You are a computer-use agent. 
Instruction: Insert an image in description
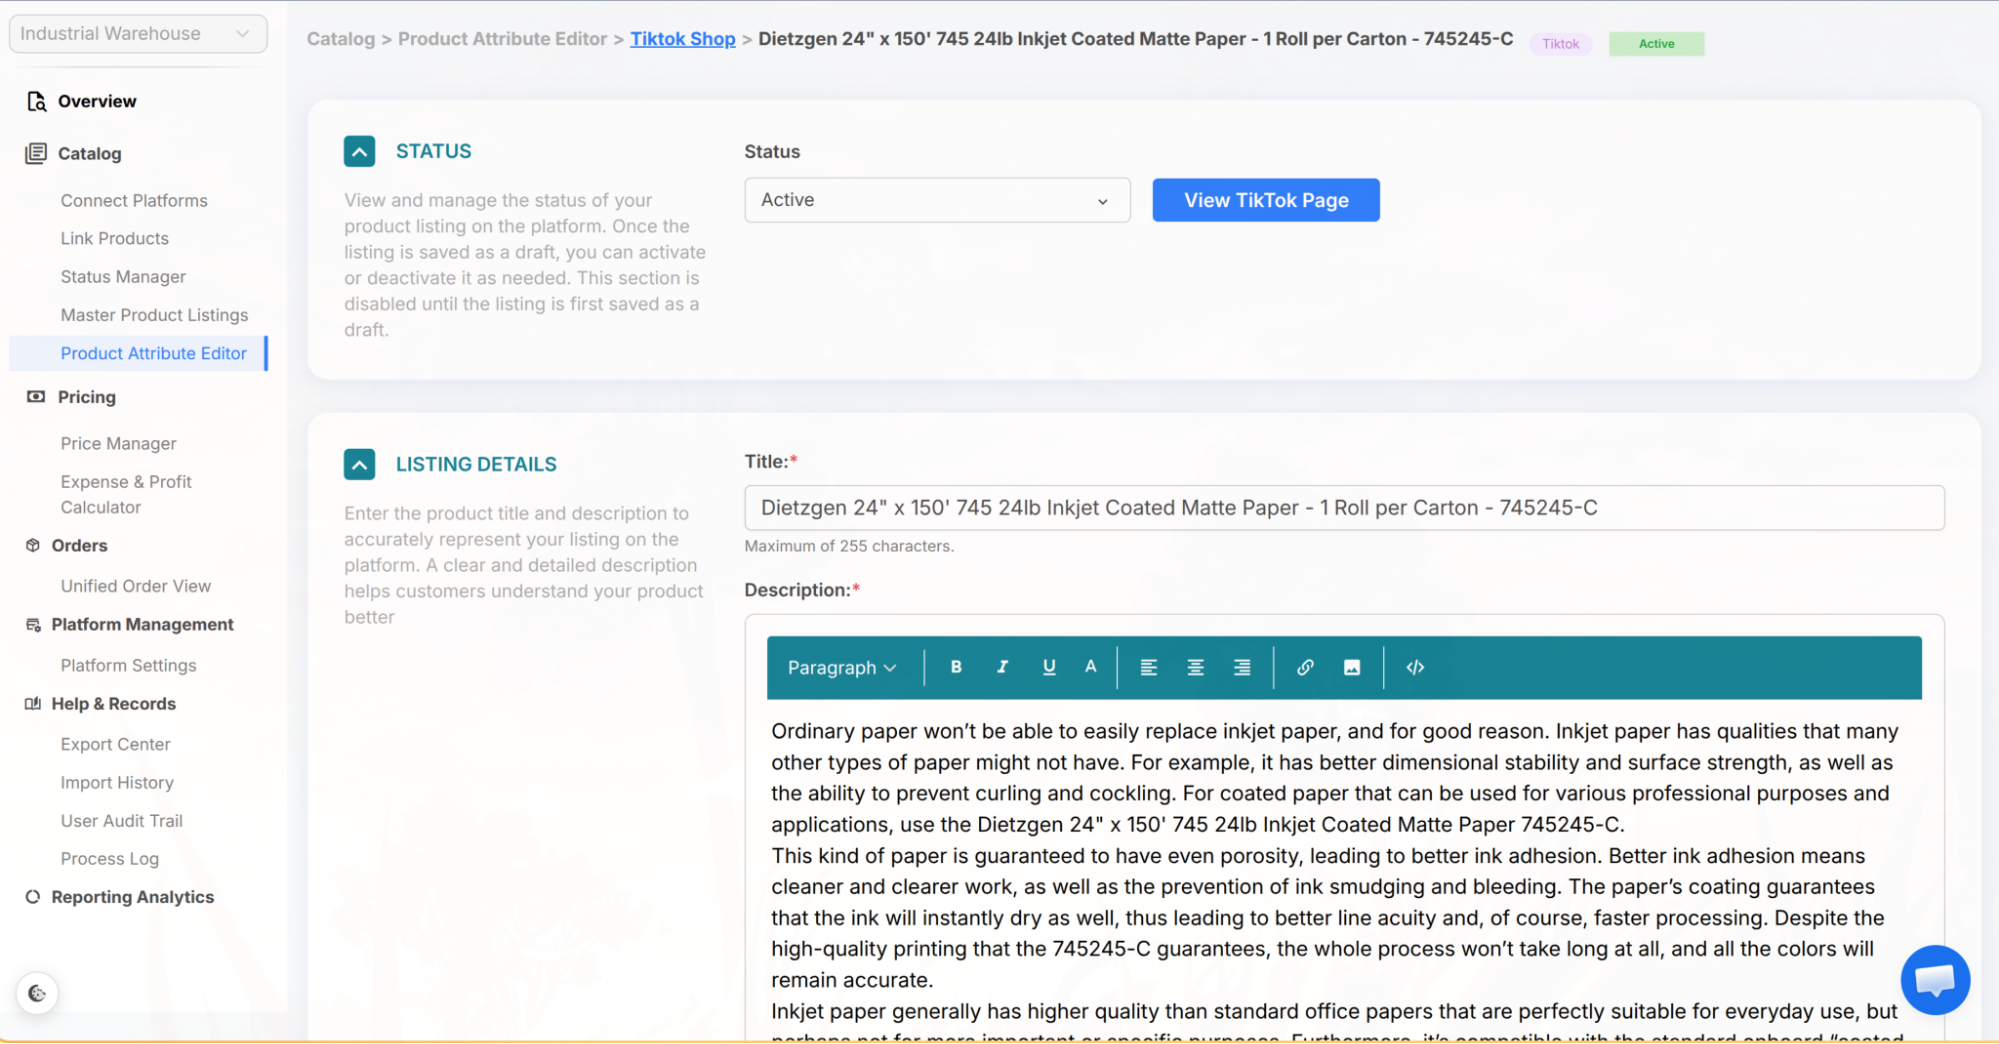tap(1352, 667)
